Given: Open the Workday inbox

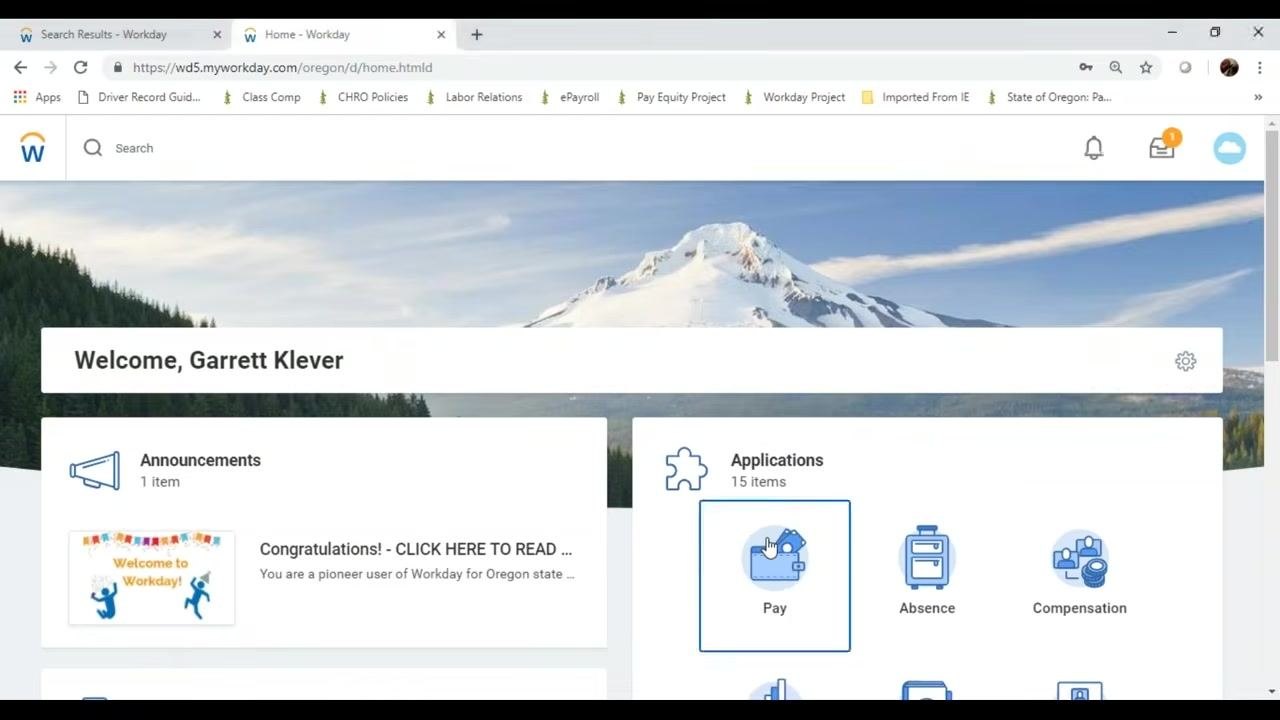Looking at the screenshot, I should 1162,147.
